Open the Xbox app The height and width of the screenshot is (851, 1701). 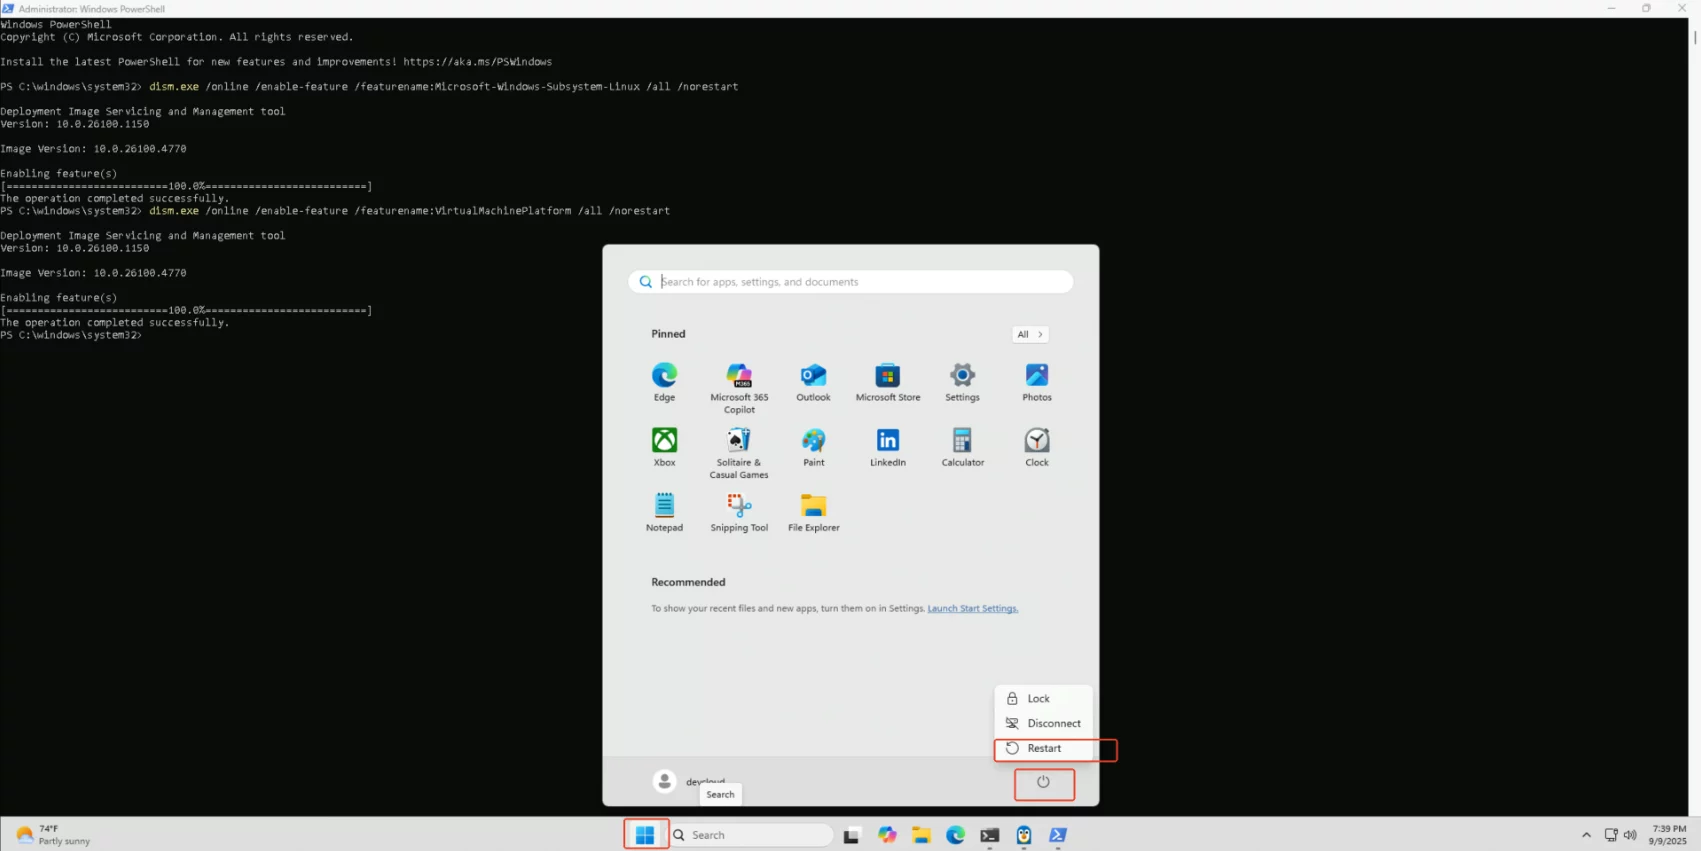(x=664, y=447)
